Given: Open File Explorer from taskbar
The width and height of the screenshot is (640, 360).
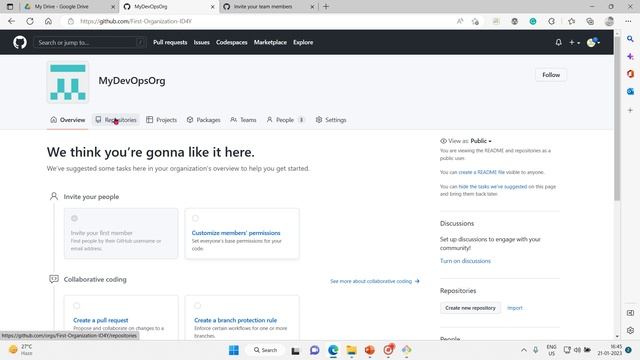Looking at the screenshot, I should click(351, 350).
